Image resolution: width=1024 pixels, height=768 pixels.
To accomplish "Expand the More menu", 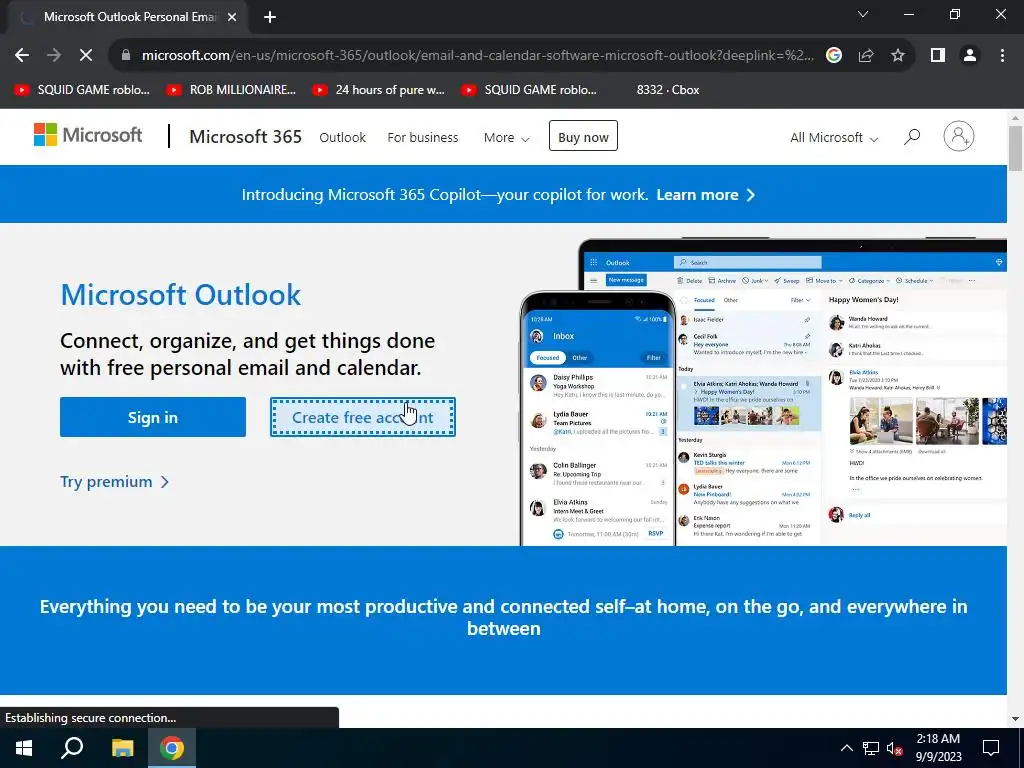I will point(506,138).
